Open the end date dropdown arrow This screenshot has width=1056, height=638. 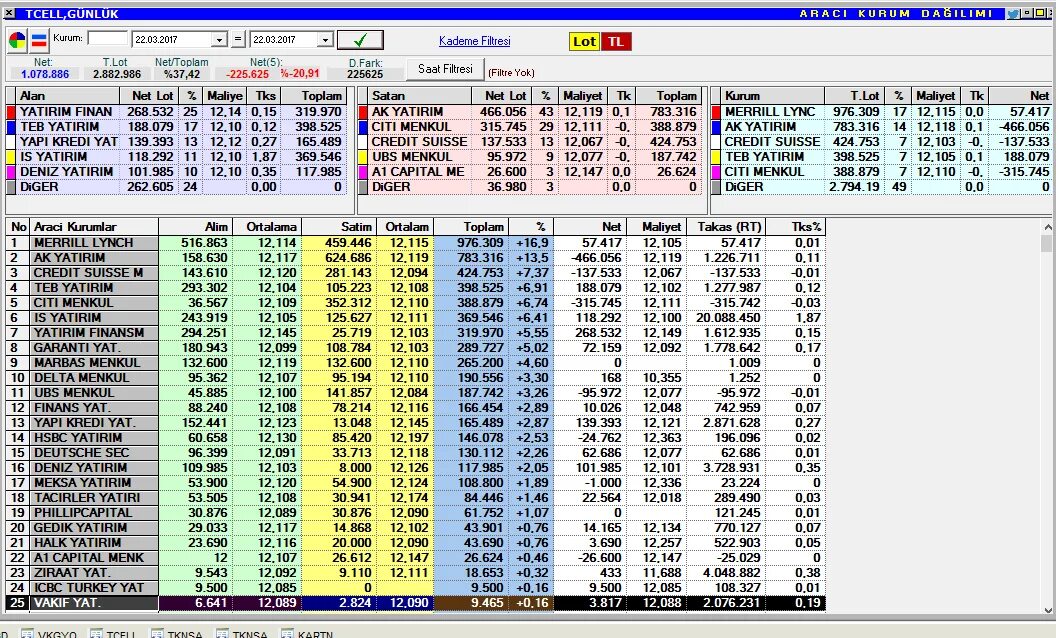click(x=325, y=40)
